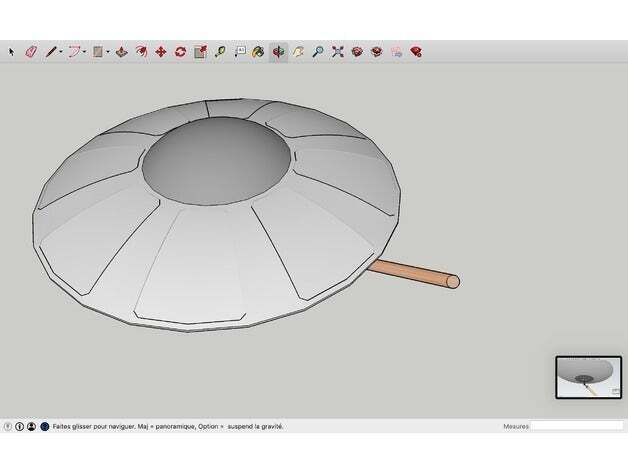Expand the Line tool dropdown arrow
Viewport: 628px width, 472px height.
click(61, 51)
